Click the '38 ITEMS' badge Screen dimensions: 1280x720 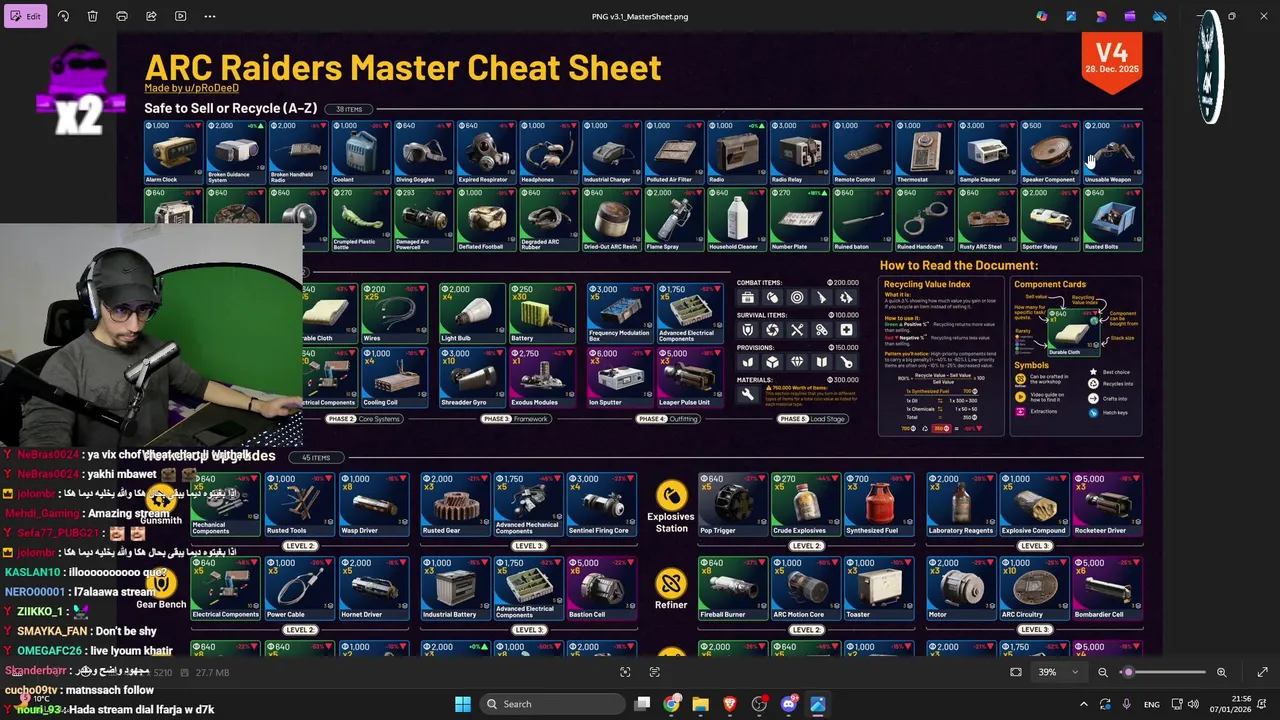(349, 109)
